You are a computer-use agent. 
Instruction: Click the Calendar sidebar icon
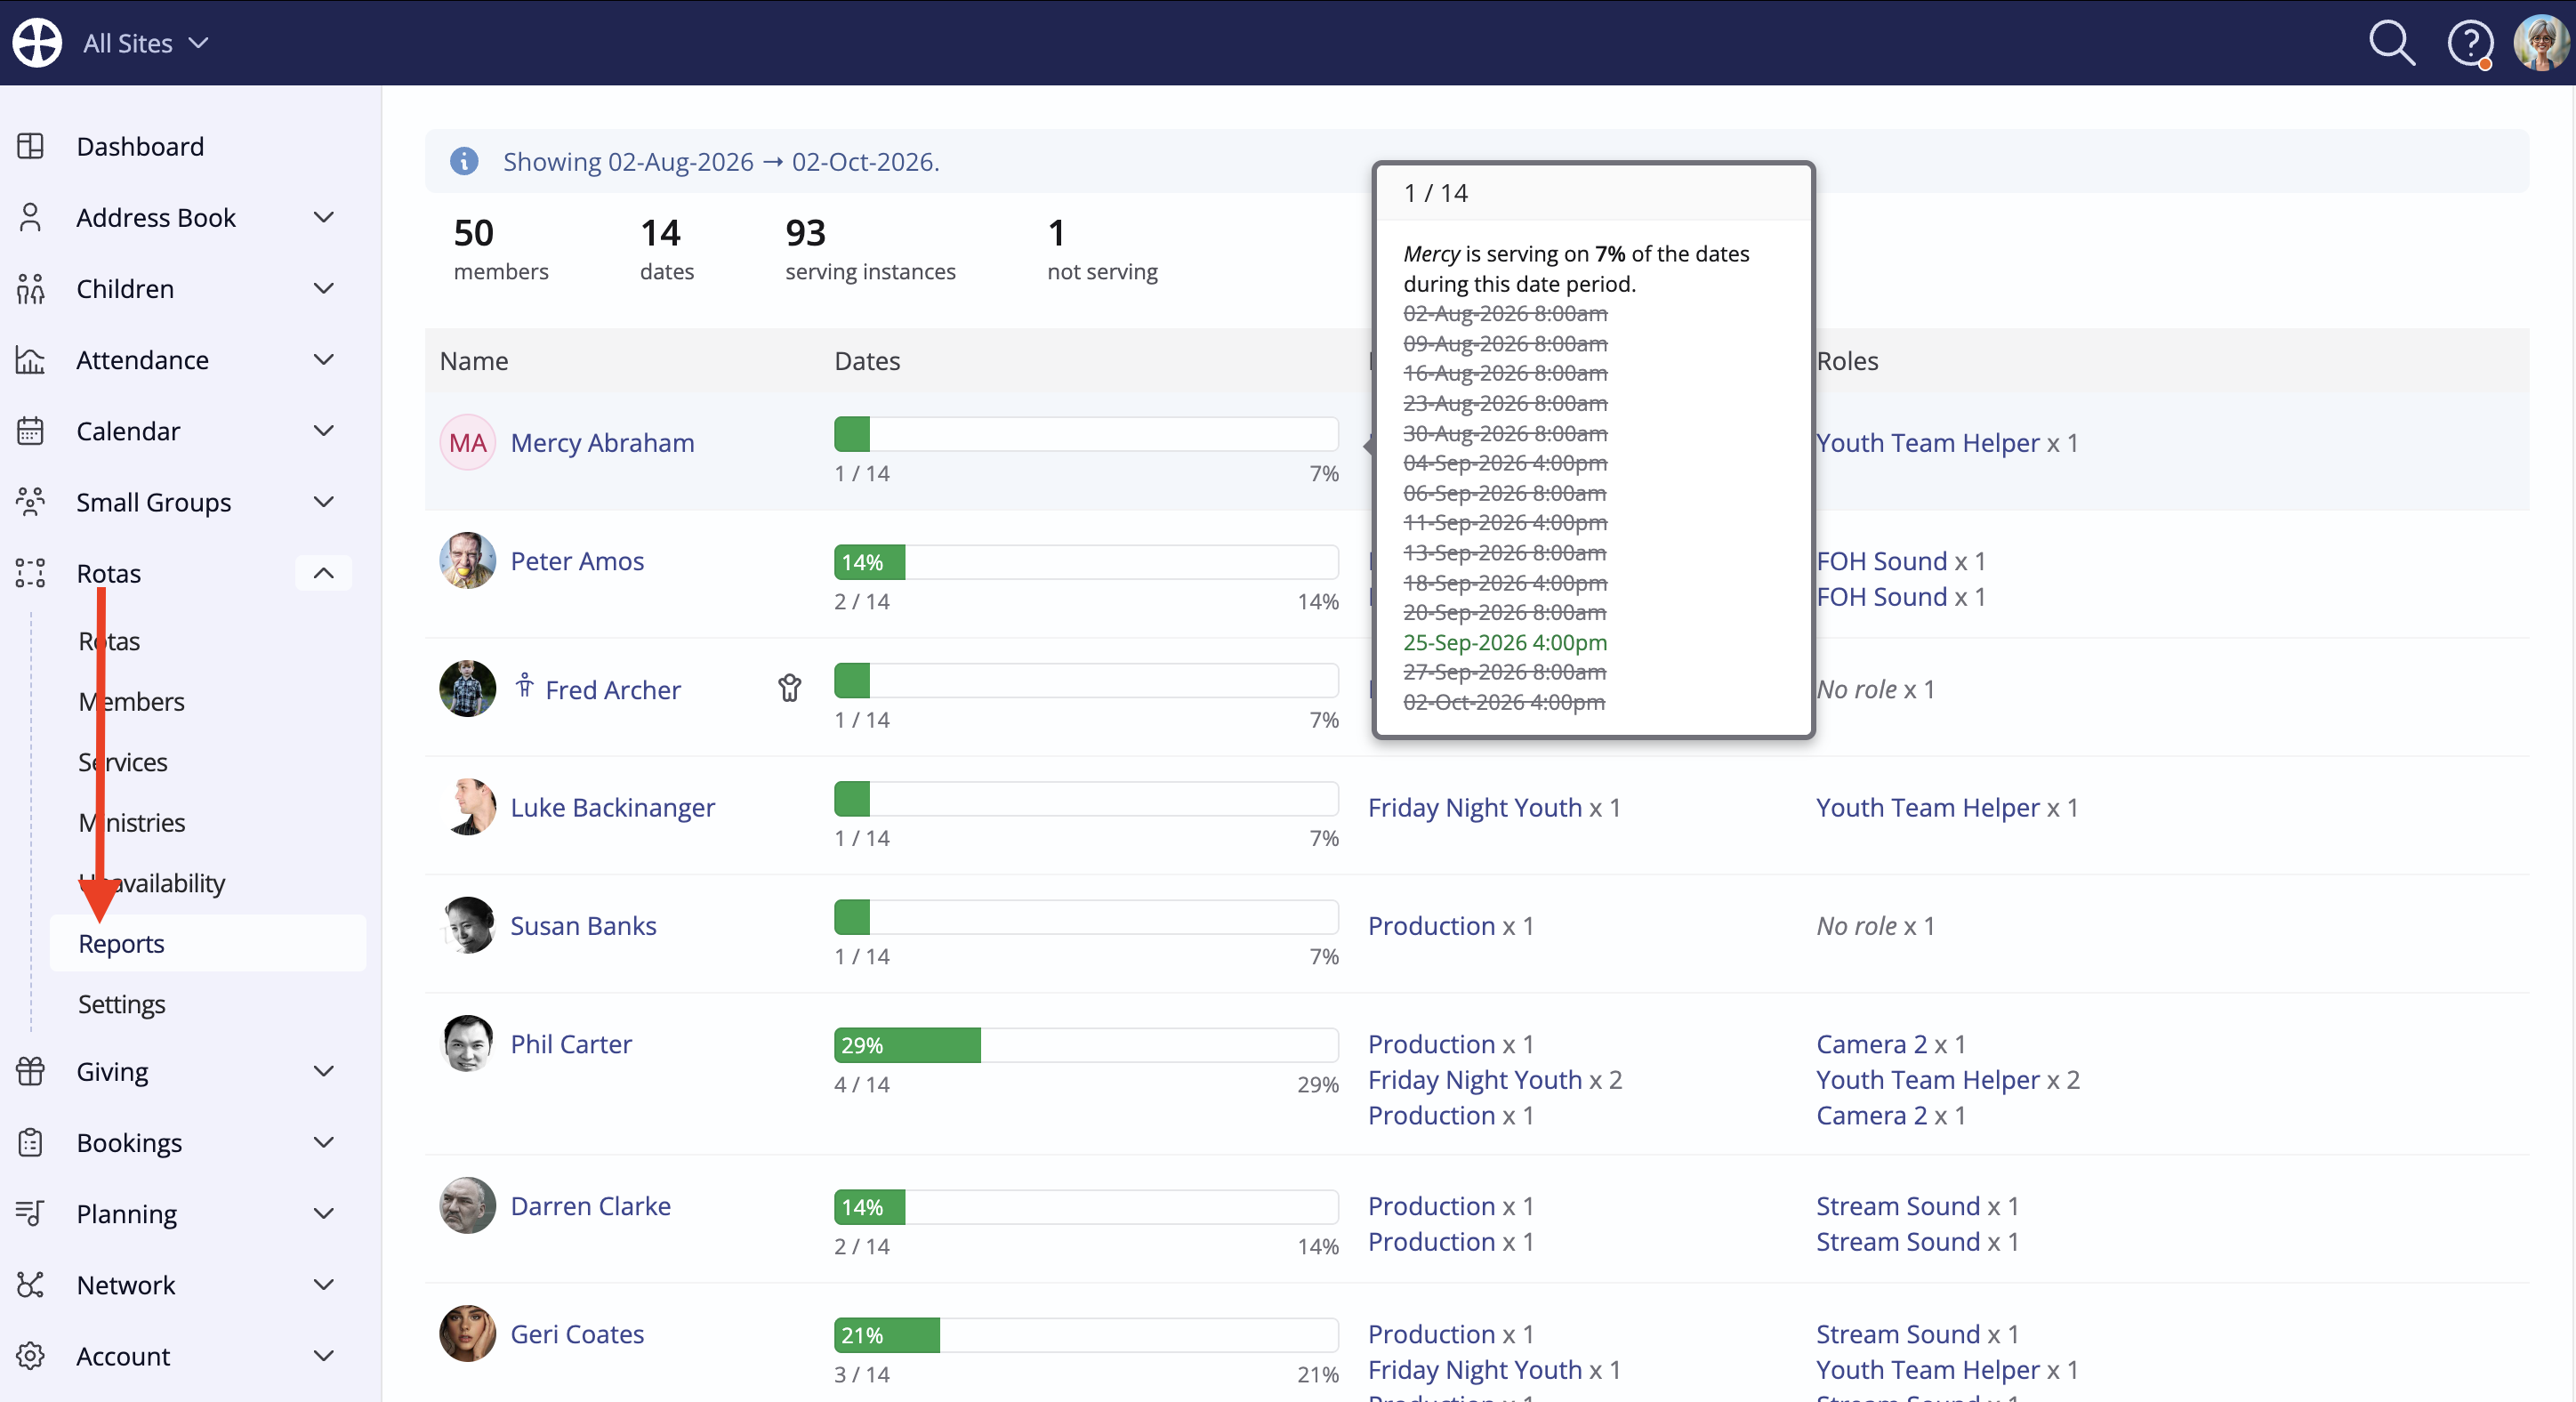pos(30,431)
